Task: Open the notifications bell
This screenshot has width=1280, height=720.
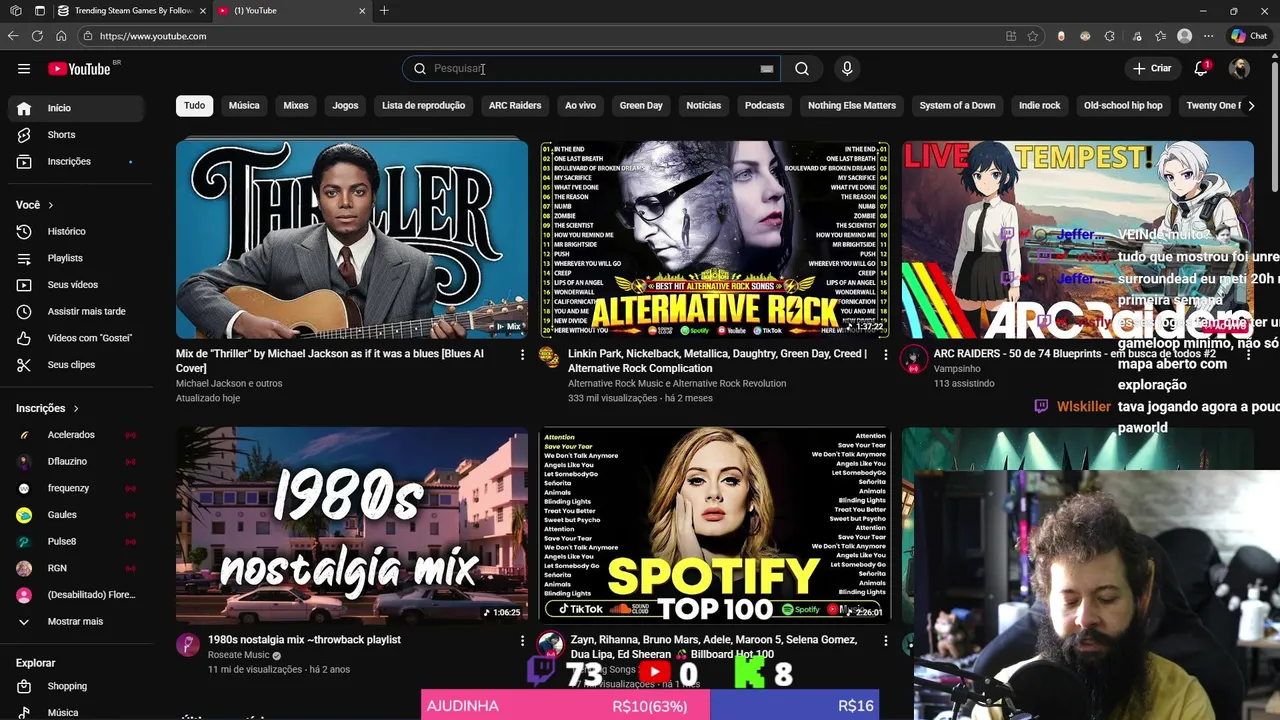Action: click(x=1201, y=68)
